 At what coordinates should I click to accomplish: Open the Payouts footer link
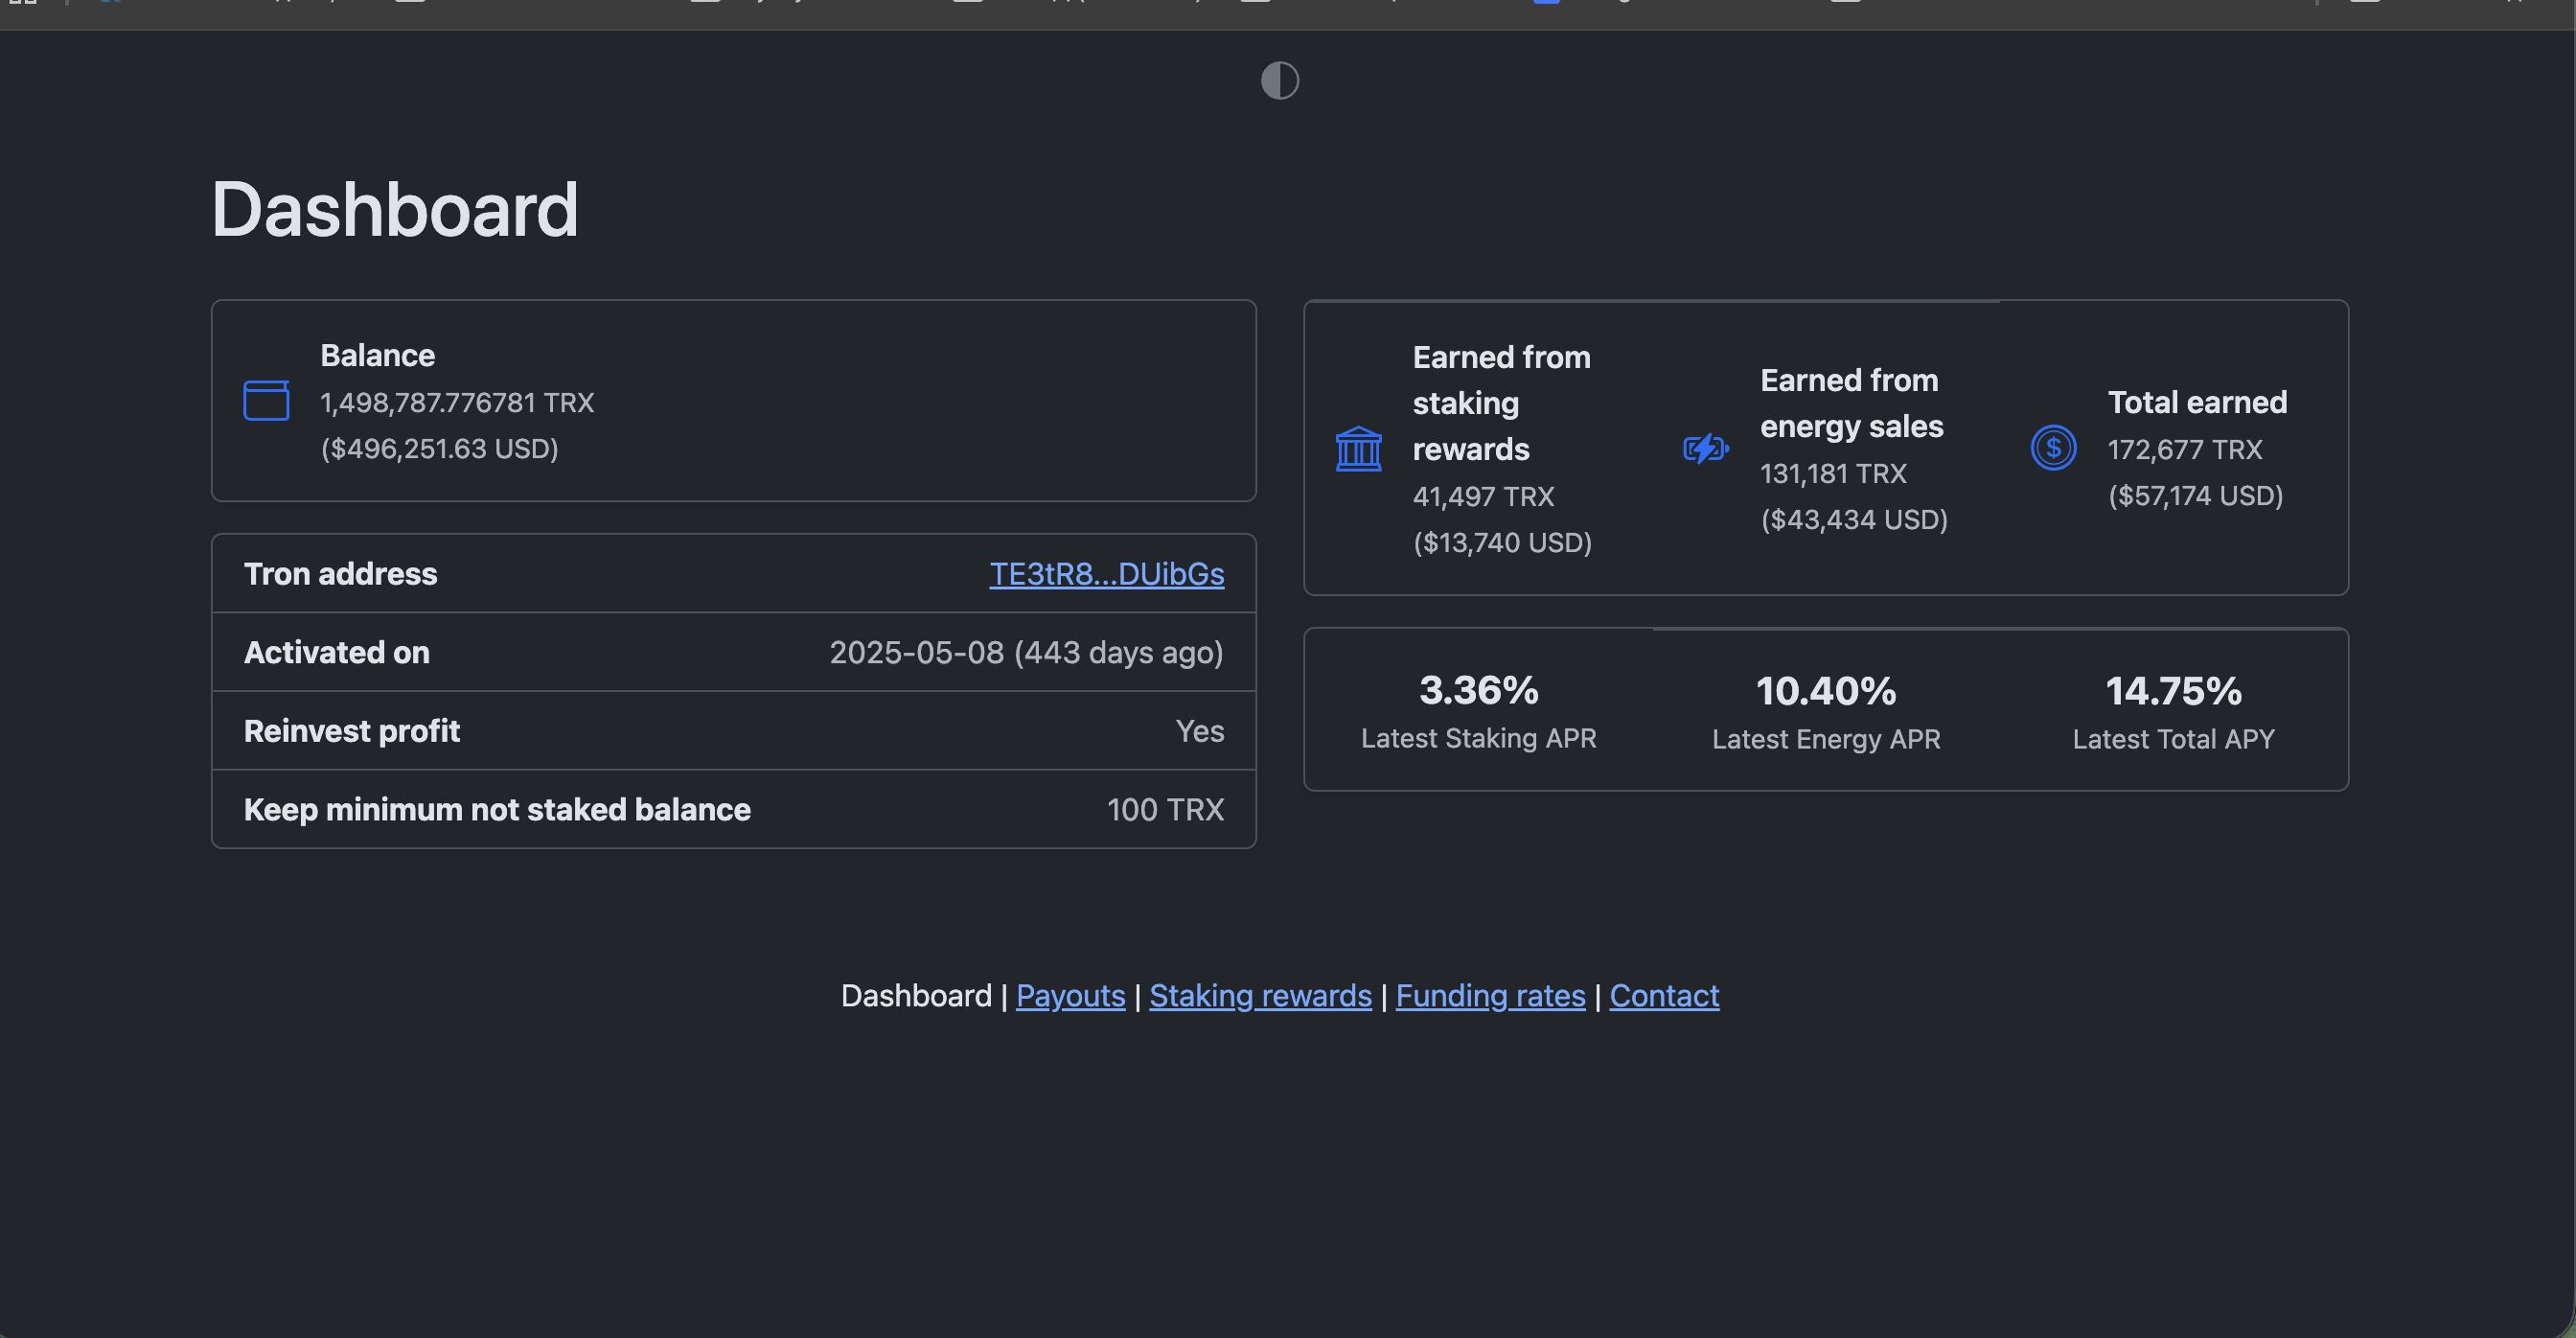pos(1070,996)
